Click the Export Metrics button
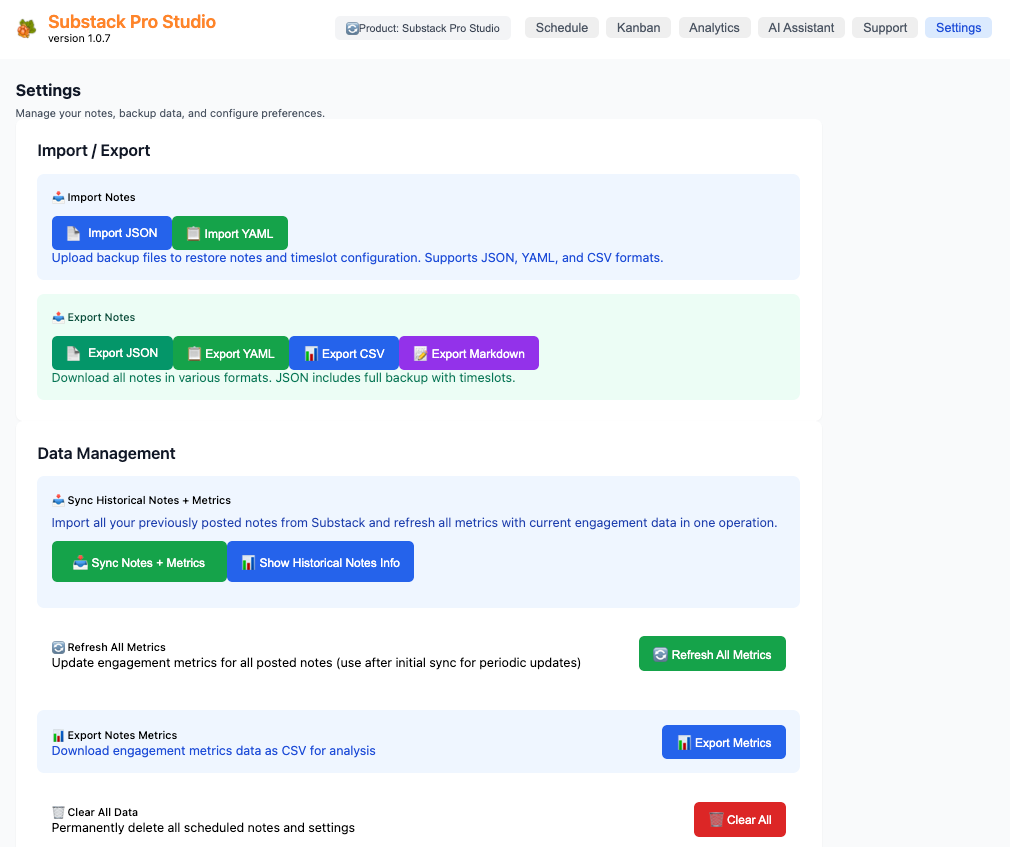This screenshot has width=1010, height=847. click(724, 742)
